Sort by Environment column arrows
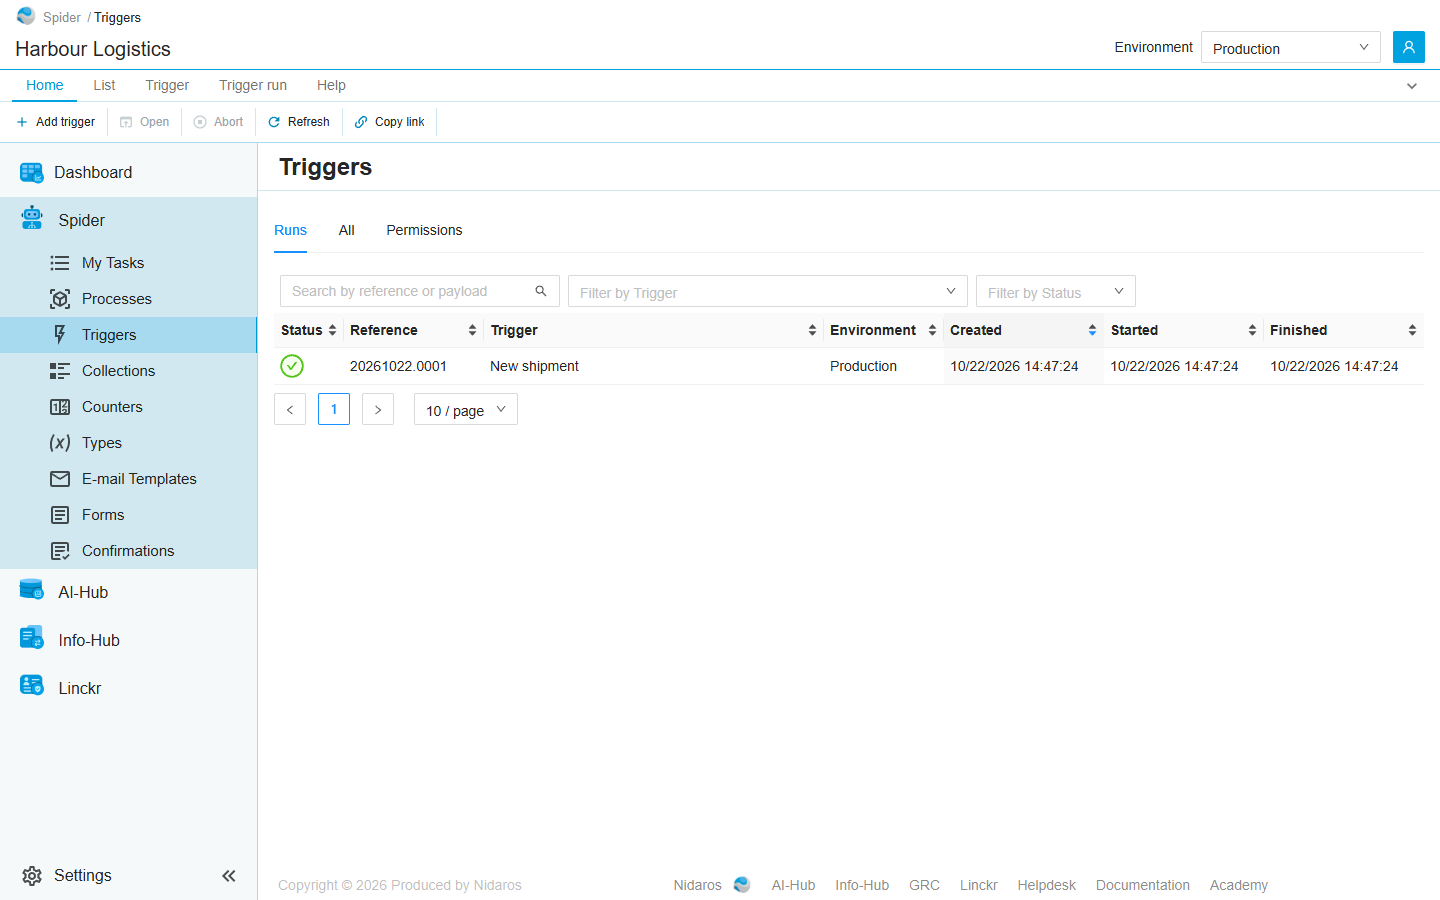This screenshot has width=1440, height=900. point(932,330)
